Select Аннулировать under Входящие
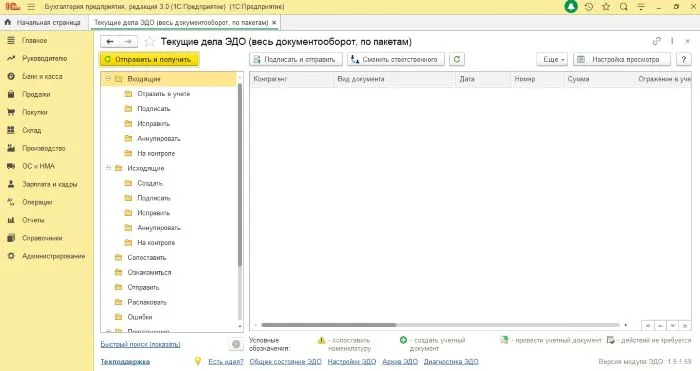The image size is (700, 371). click(x=158, y=138)
